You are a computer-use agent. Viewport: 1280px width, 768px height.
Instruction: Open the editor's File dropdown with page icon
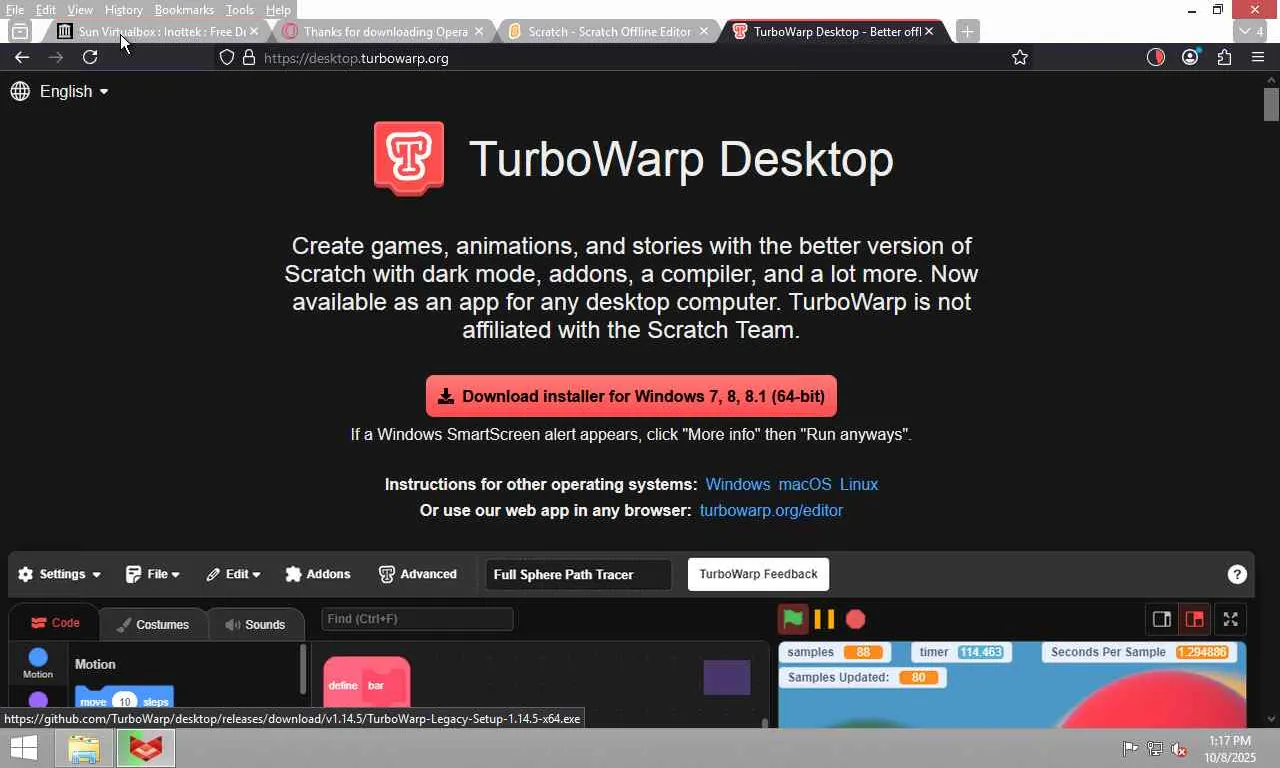(x=153, y=574)
